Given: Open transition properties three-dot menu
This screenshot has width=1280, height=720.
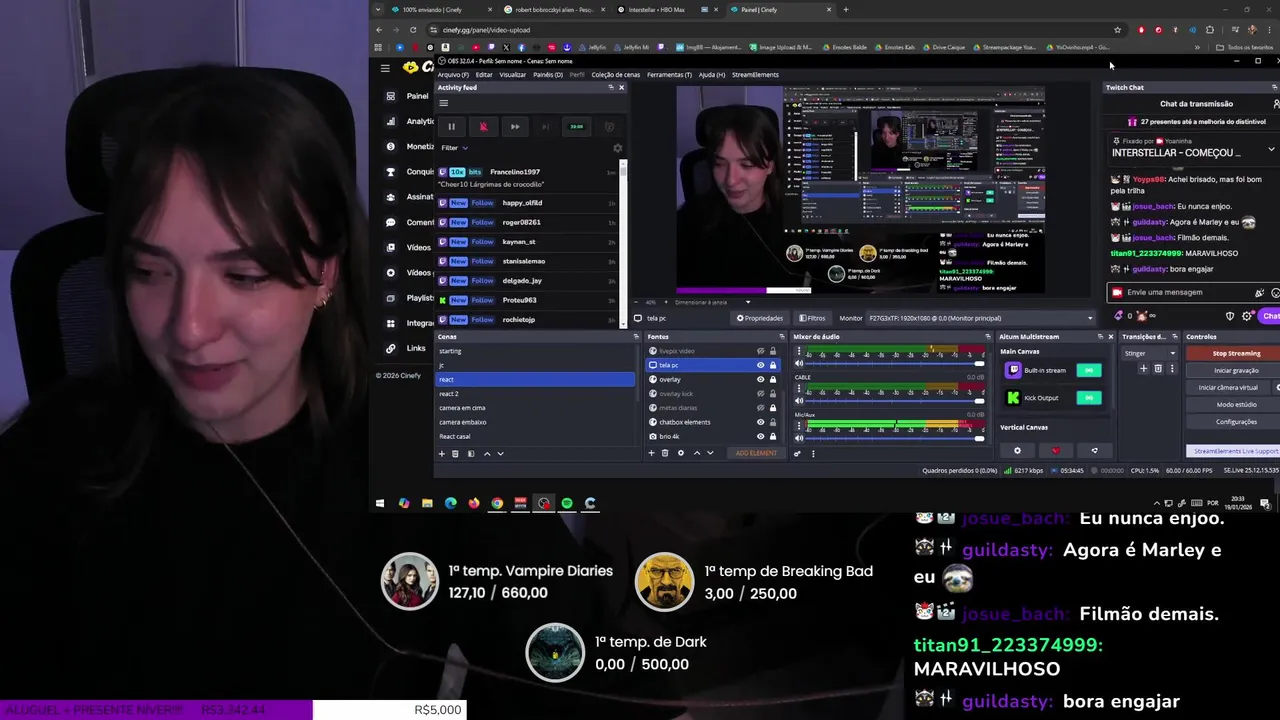Looking at the screenshot, I should [x=1172, y=369].
